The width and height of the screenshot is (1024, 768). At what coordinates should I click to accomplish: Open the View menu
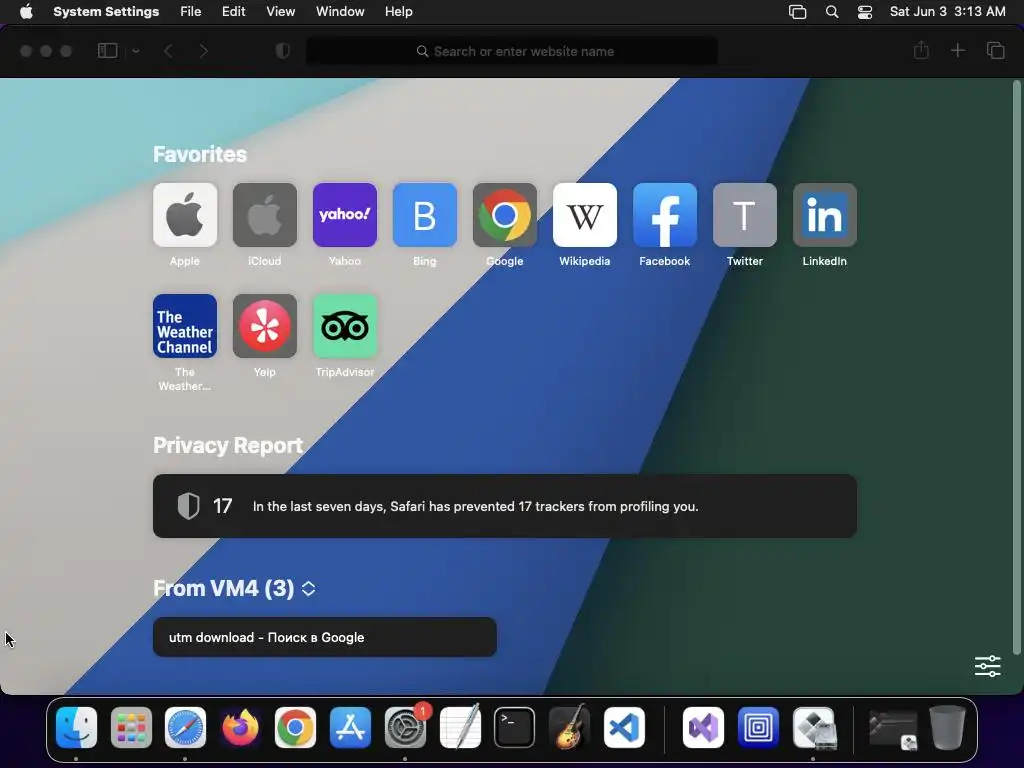click(280, 11)
